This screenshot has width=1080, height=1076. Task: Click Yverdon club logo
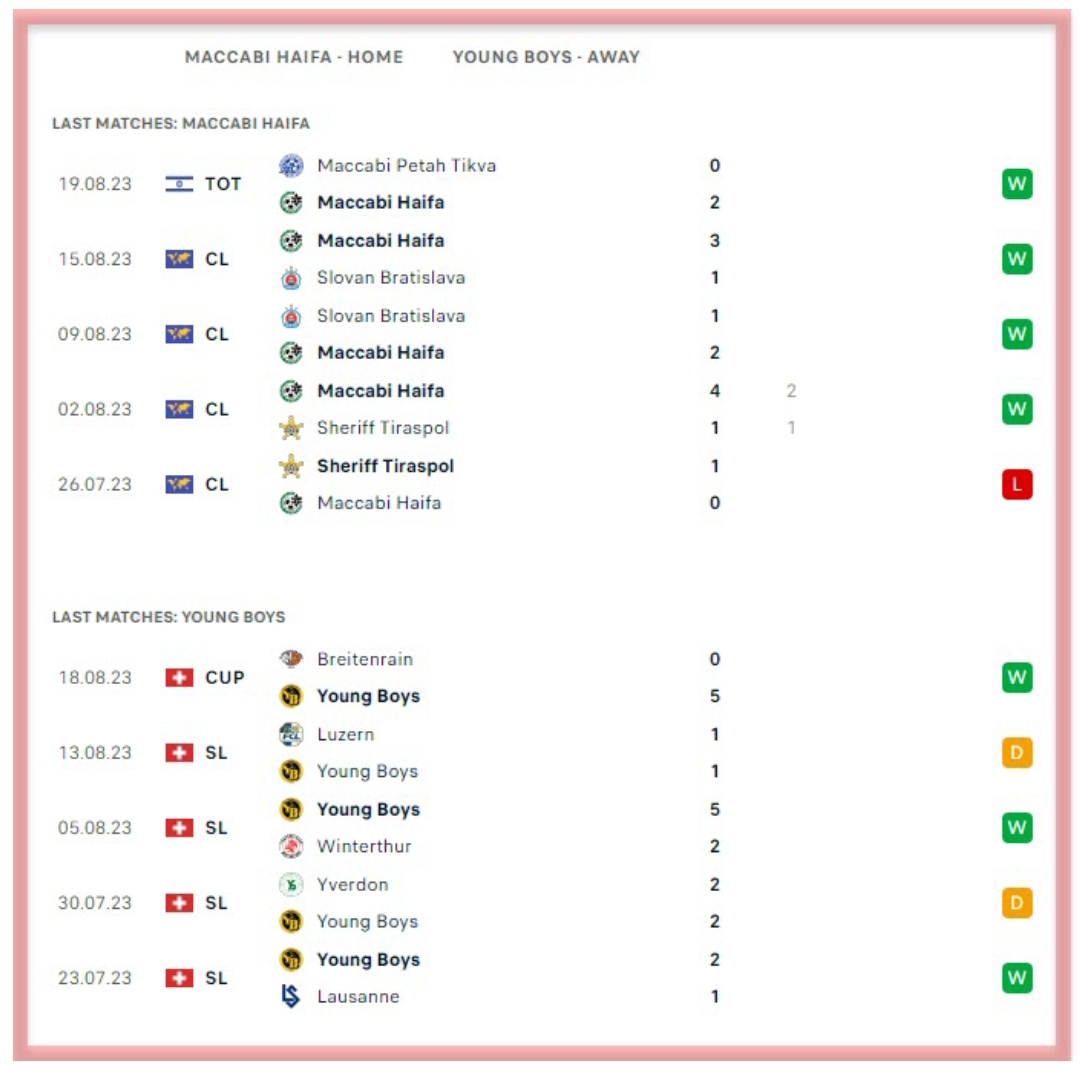click(291, 884)
